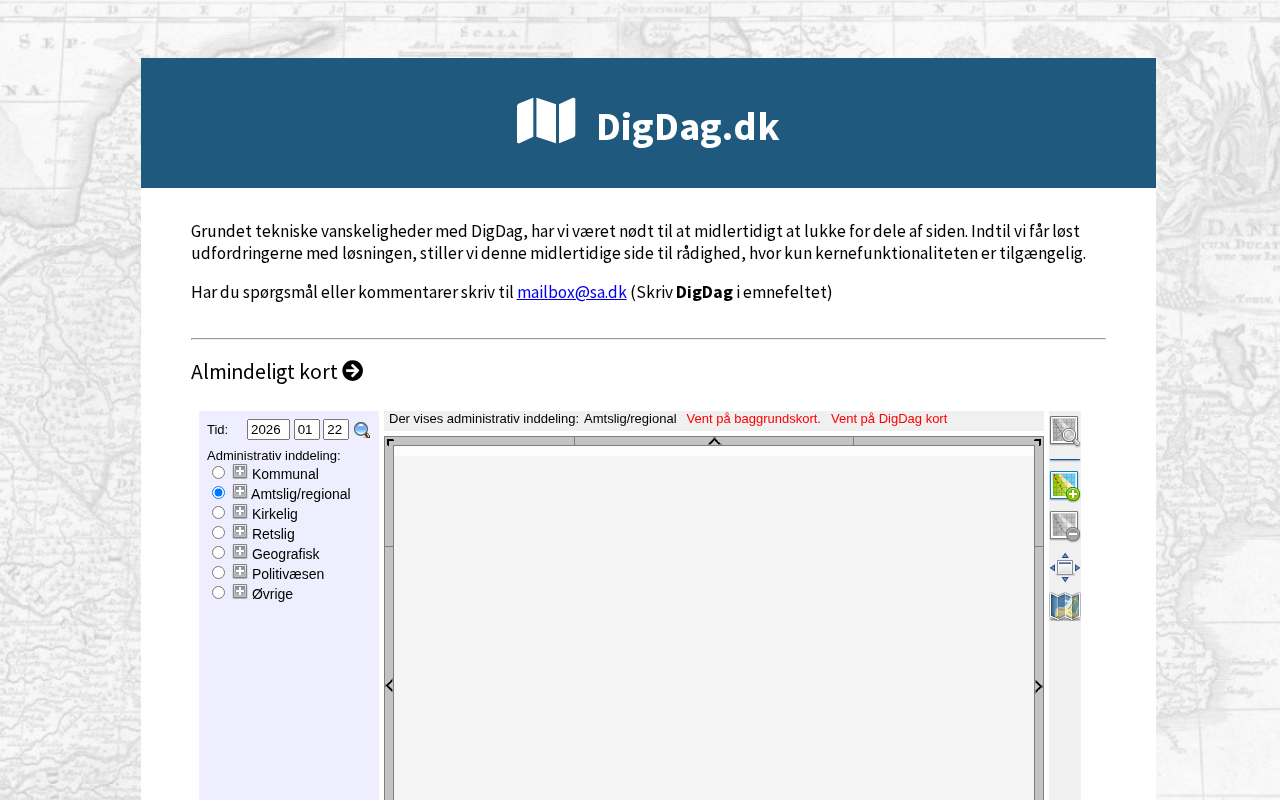The height and width of the screenshot is (800, 1280).
Task: Select the Amtslig/regional radio button
Action: coord(219,493)
